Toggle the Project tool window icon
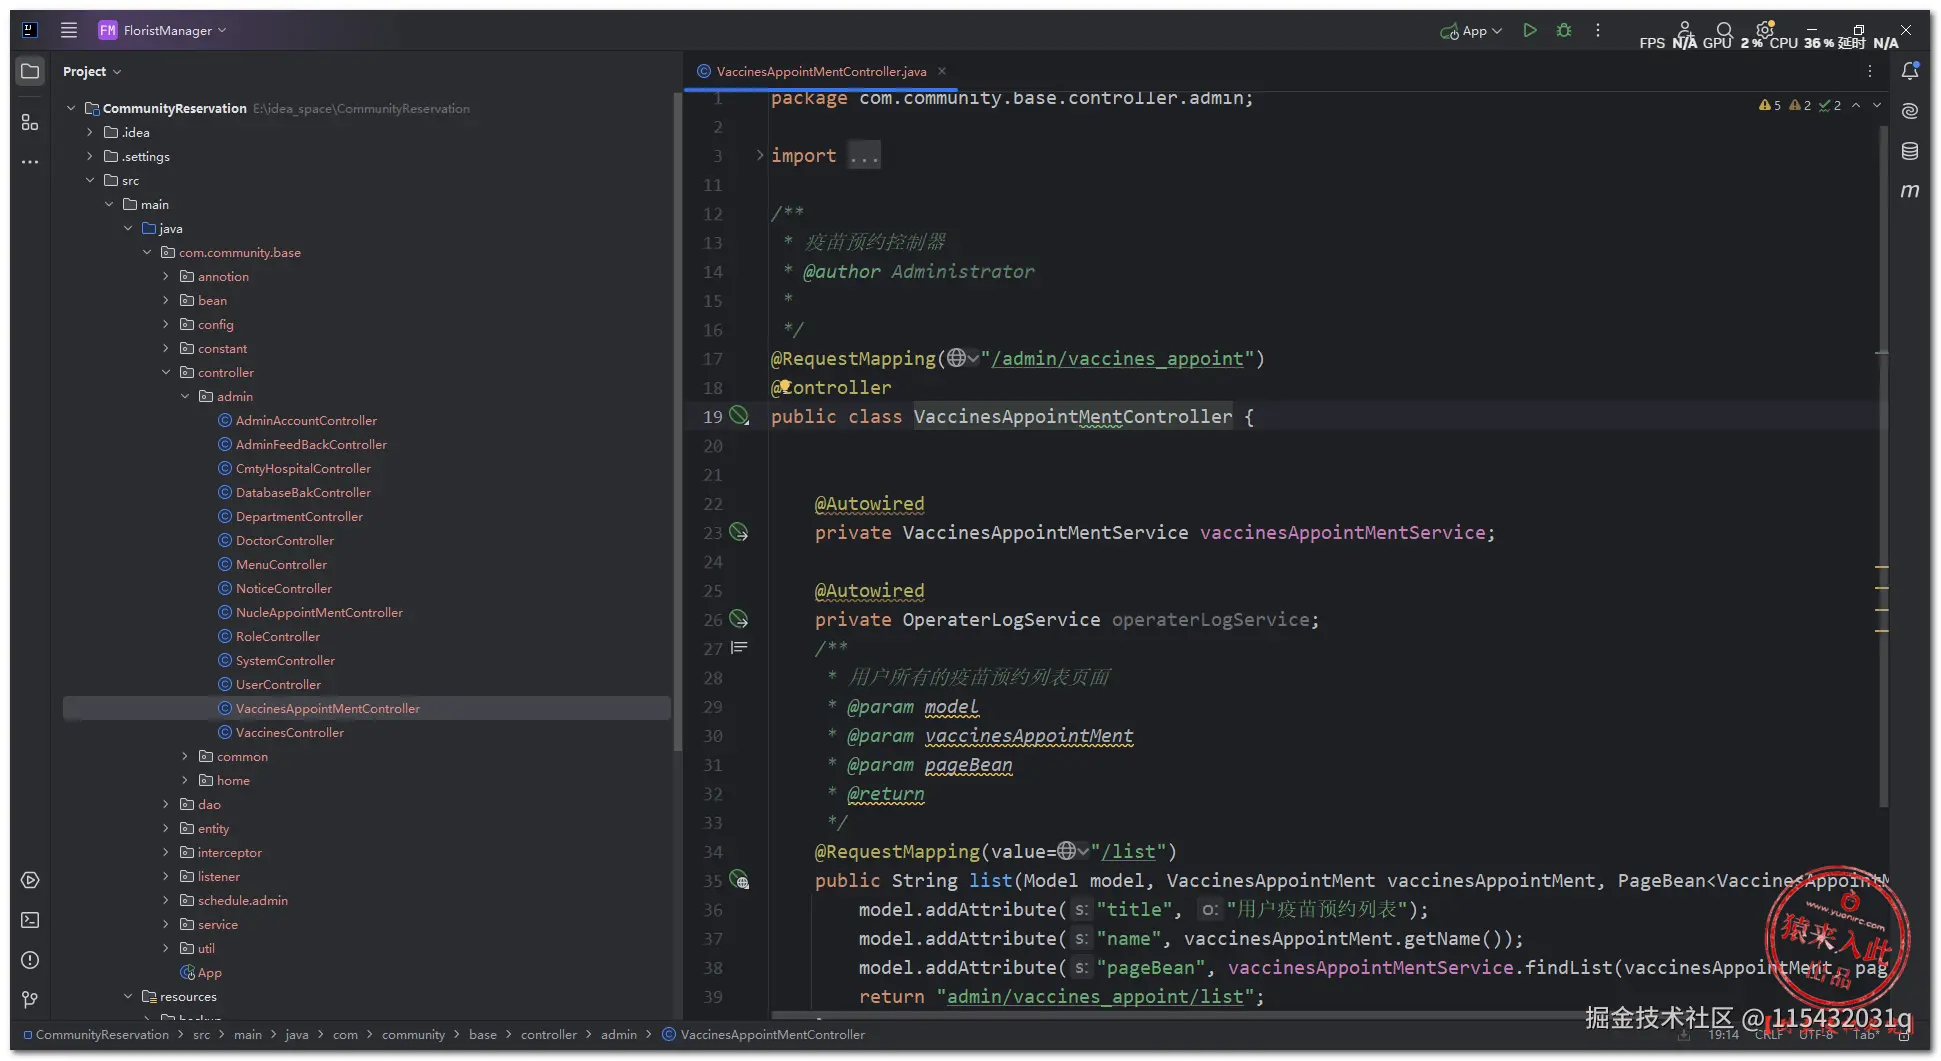The image size is (1941, 1061). (x=30, y=71)
